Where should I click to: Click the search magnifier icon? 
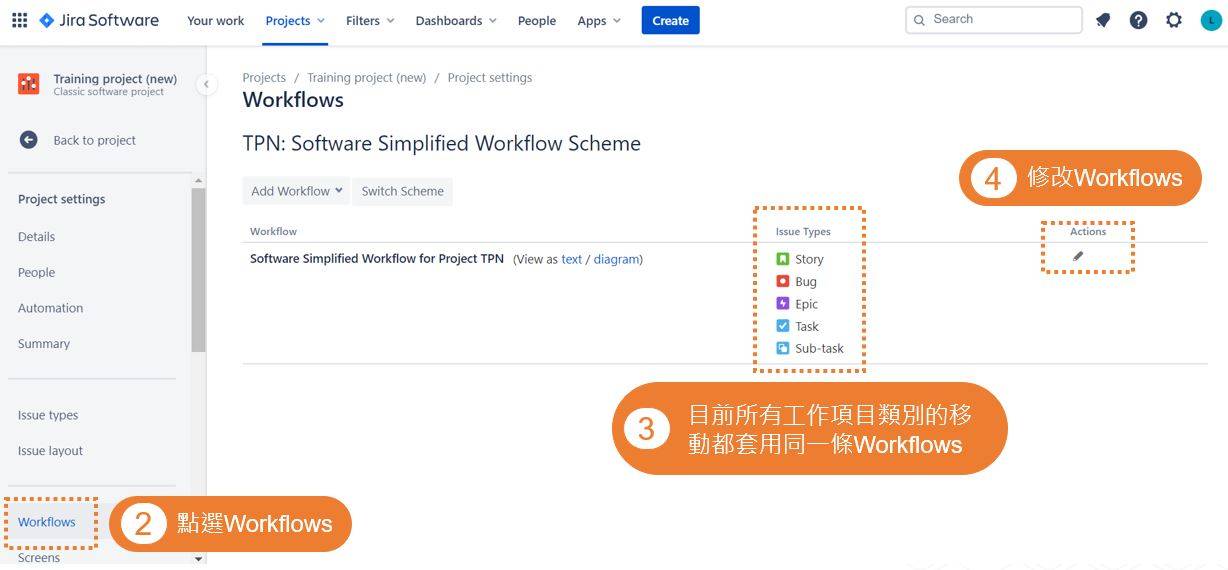click(920, 20)
